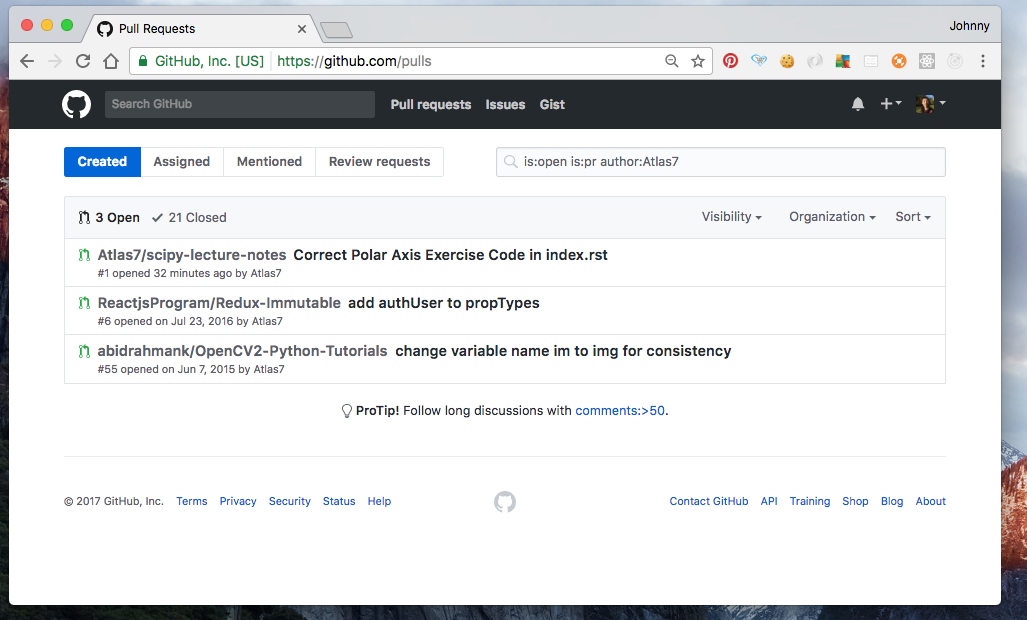This screenshot has width=1027, height=620.
Task: Open the abidrahmank/OpenCV2-Python-Tutorials repository link
Action: [x=242, y=351]
